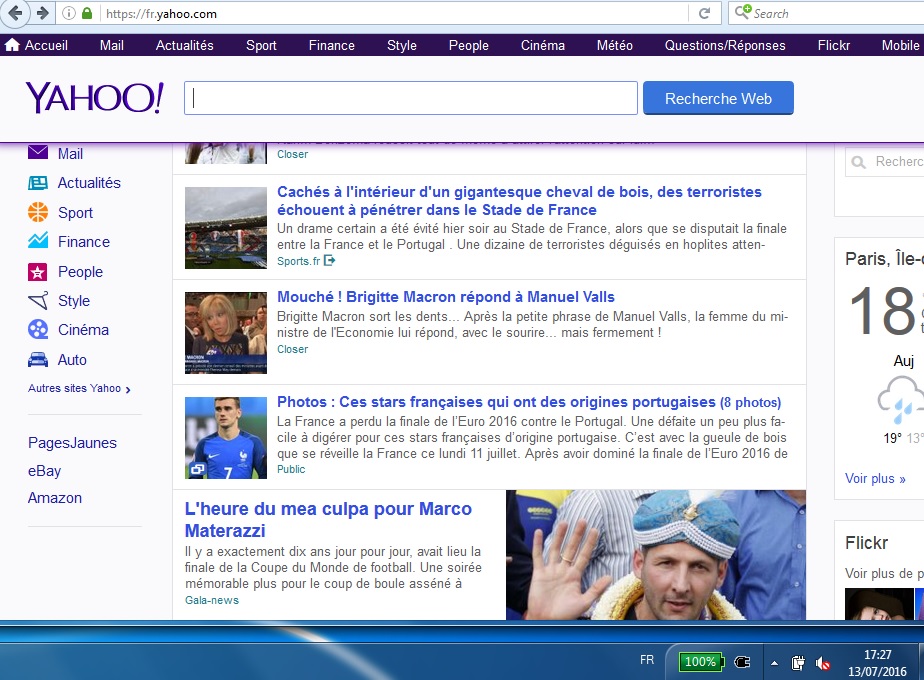
Task: Click the muted volume icon in system tray
Action: point(823,664)
